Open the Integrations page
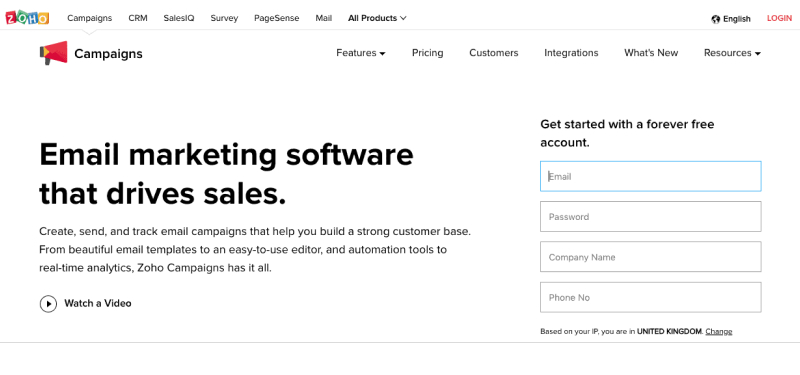Viewport: 800px width, 375px height. pyautogui.click(x=571, y=53)
